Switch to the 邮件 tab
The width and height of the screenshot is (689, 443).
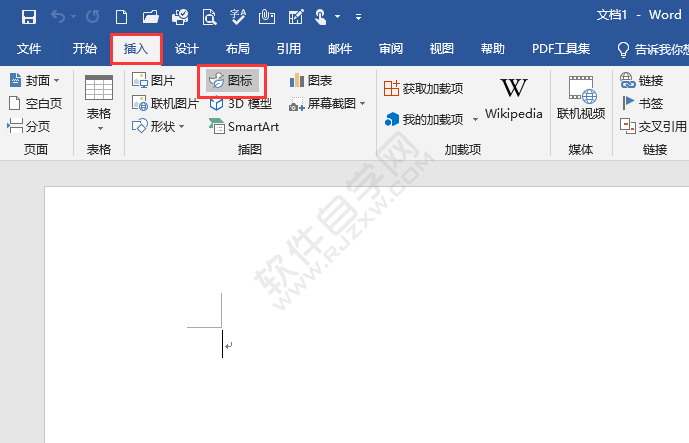(x=340, y=48)
